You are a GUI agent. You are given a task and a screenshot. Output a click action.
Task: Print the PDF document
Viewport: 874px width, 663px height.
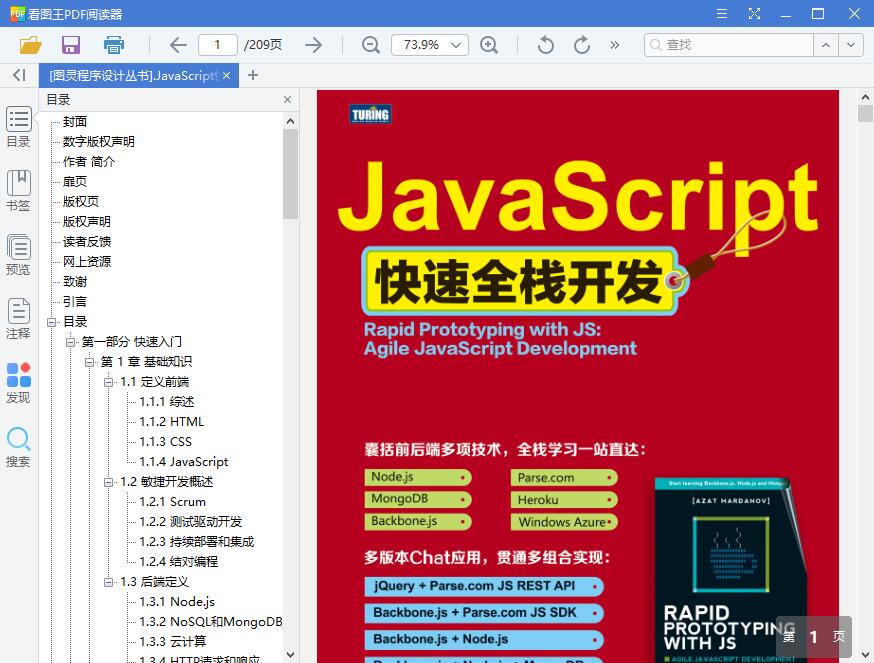tap(114, 45)
